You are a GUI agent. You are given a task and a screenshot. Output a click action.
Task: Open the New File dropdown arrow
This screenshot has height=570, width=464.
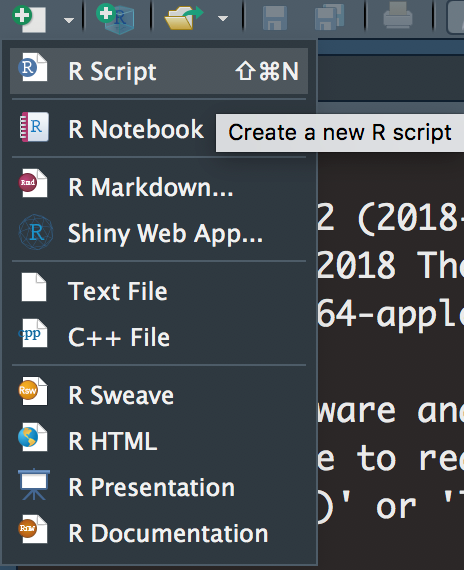69,20
